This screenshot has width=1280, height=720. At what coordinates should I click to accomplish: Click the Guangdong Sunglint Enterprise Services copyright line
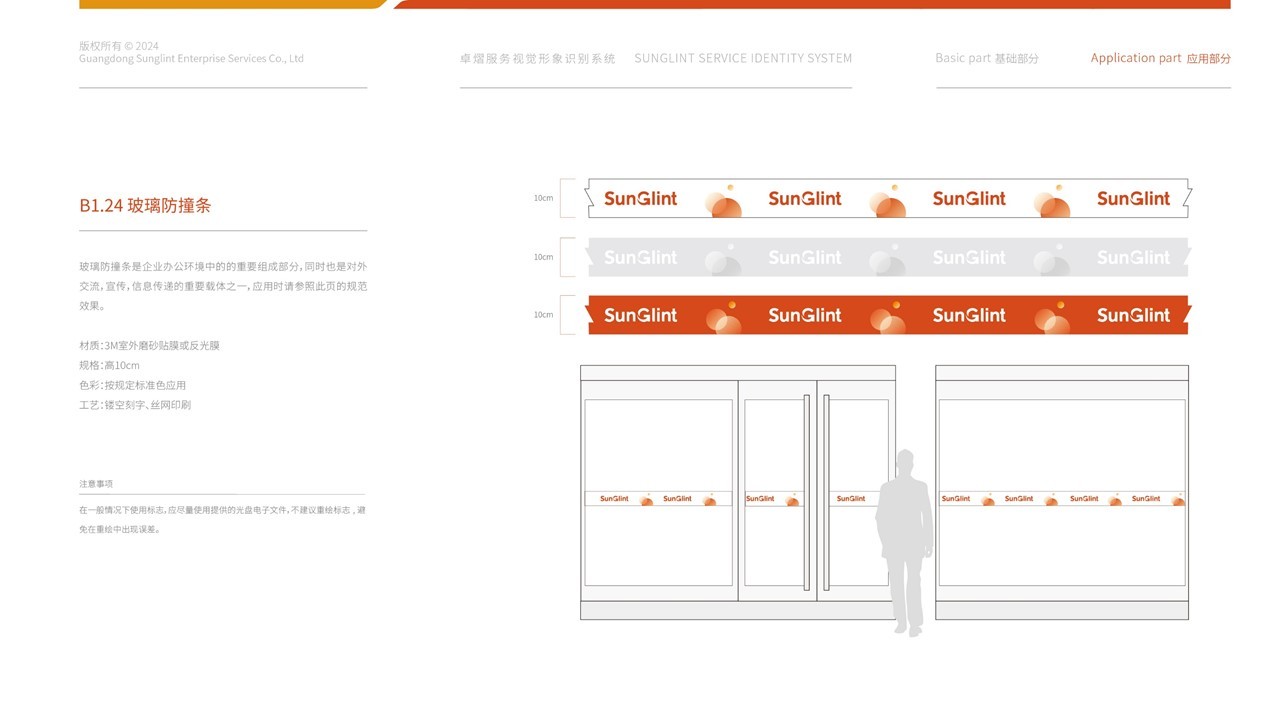(x=191, y=59)
